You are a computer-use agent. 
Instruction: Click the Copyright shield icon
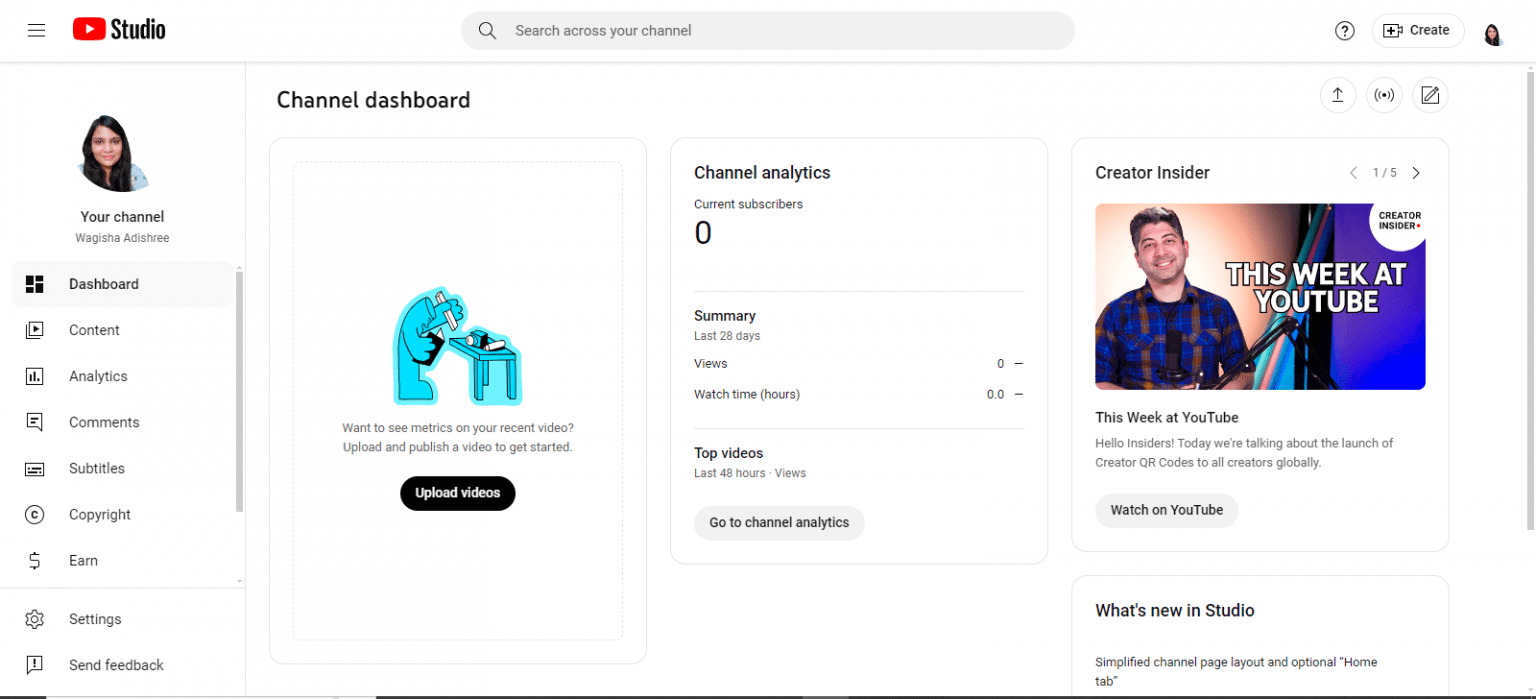point(35,514)
